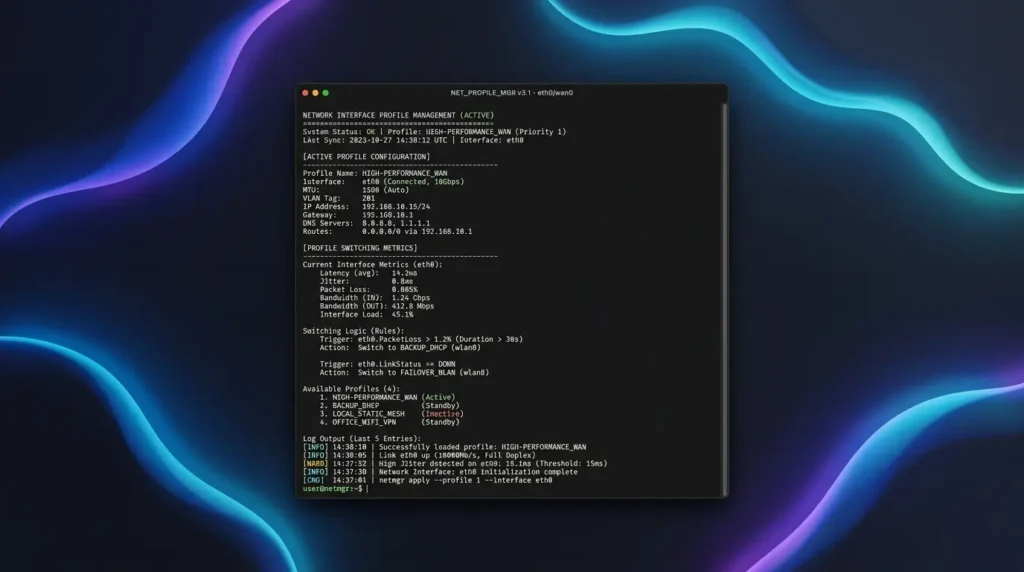This screenshot has height=572, width=1024.
Task: Click profile row 1 marked '(Active)'
Action: 387,397
